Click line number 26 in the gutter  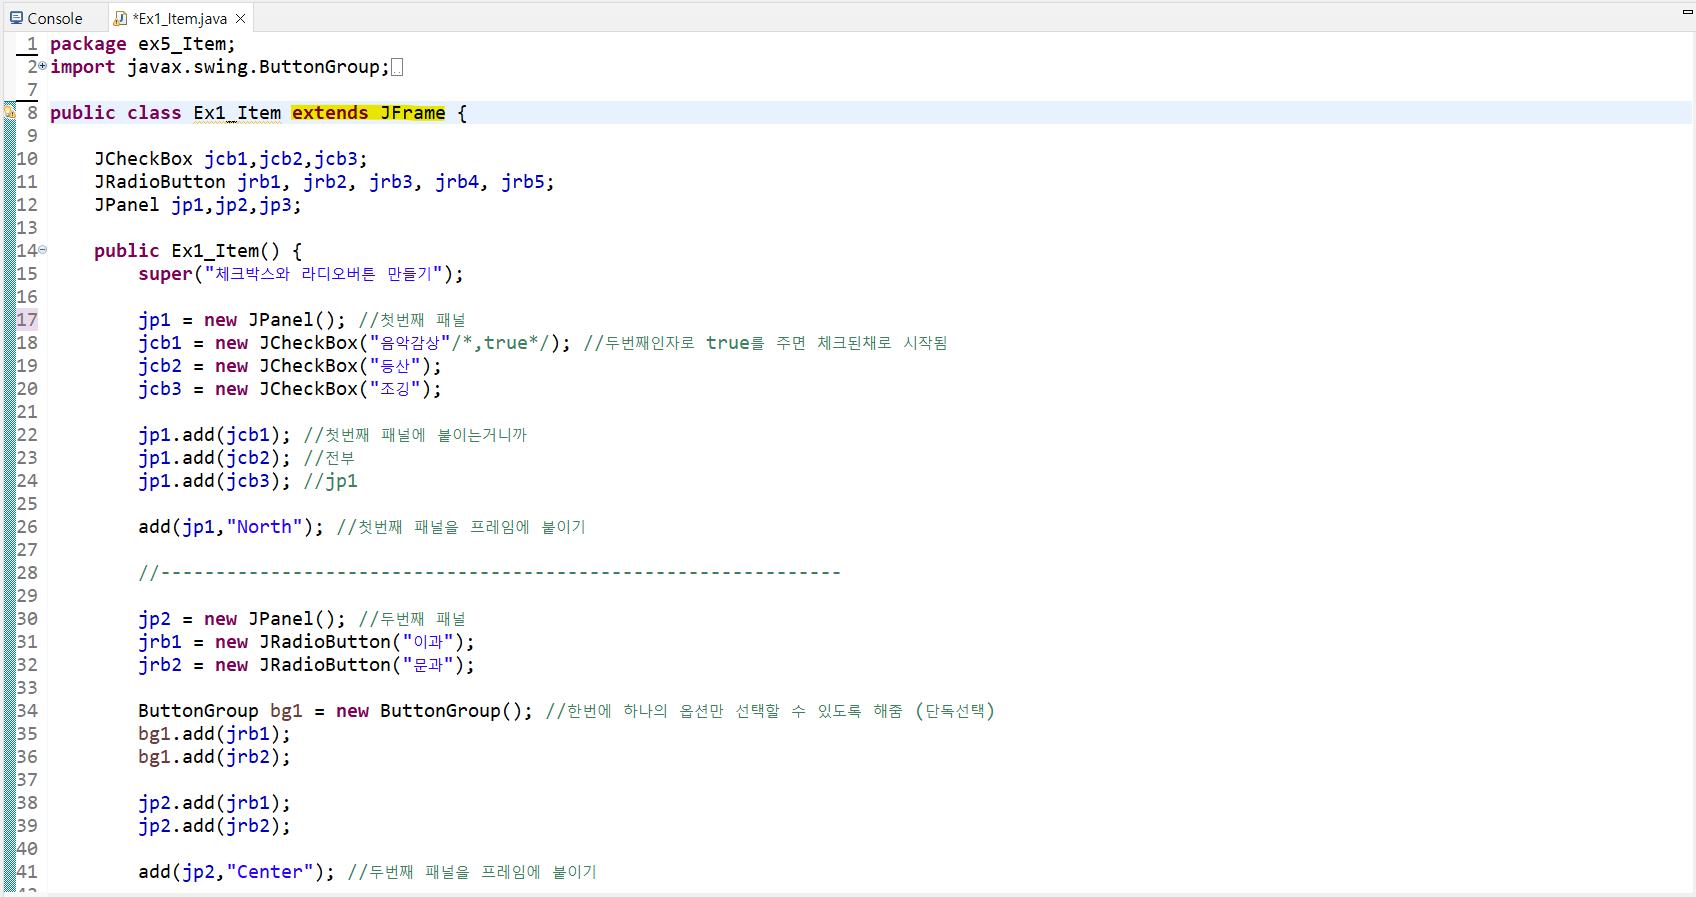tap(27, 527)
